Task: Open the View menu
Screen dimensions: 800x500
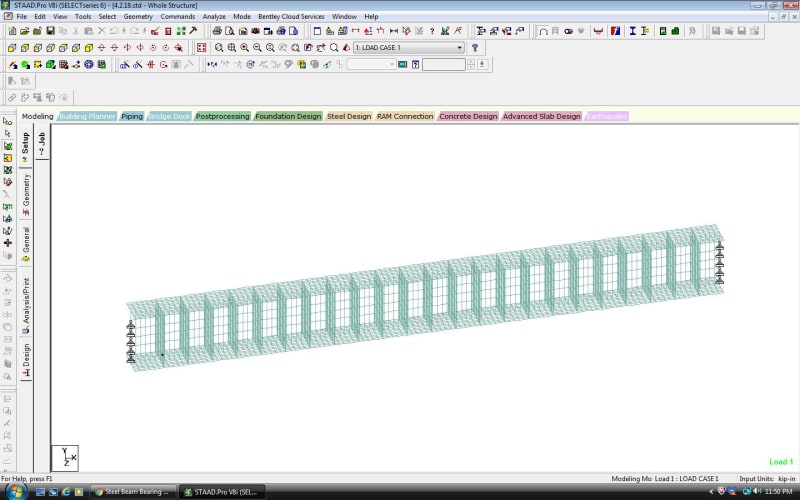Action: pos(60,16)
